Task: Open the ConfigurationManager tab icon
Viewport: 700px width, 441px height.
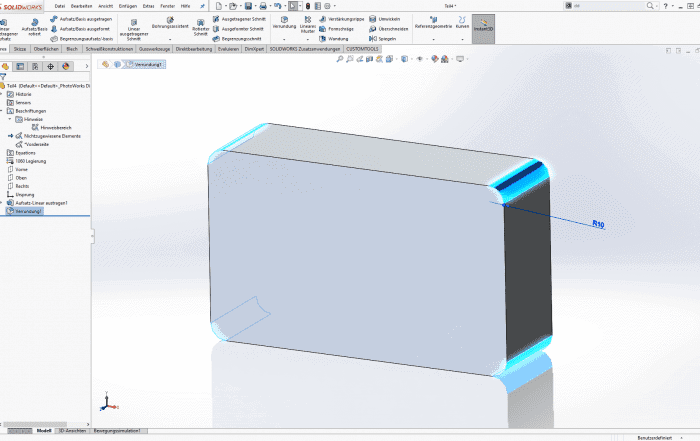Action: [35, 67]
